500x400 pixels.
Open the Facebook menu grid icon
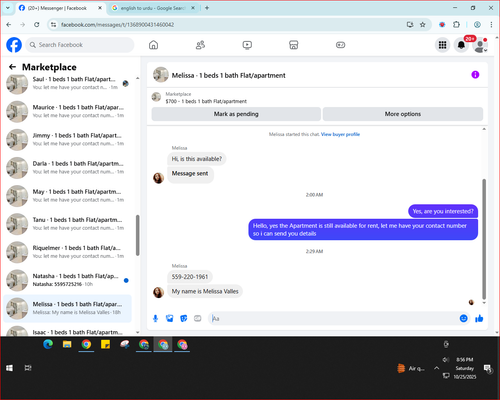[442, 45]
